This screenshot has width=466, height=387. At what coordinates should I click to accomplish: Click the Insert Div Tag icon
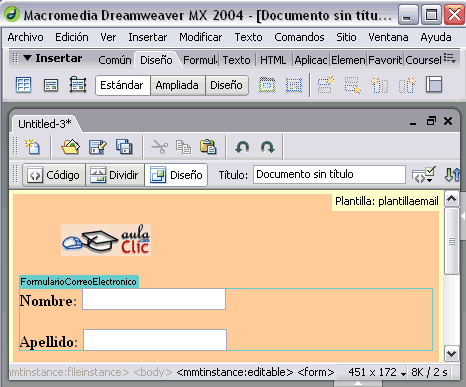coord(51,85)
